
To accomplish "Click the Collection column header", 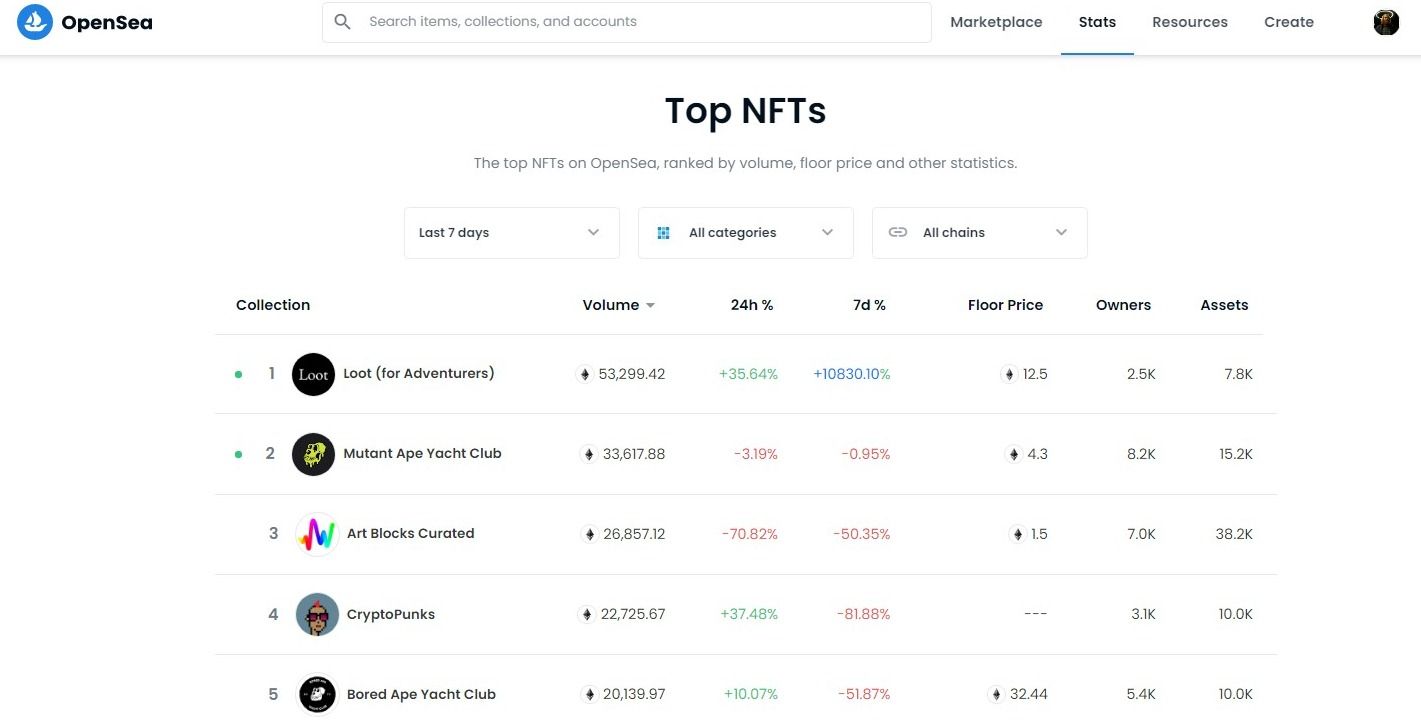I will pyautogui.click(x=273, y=305).
